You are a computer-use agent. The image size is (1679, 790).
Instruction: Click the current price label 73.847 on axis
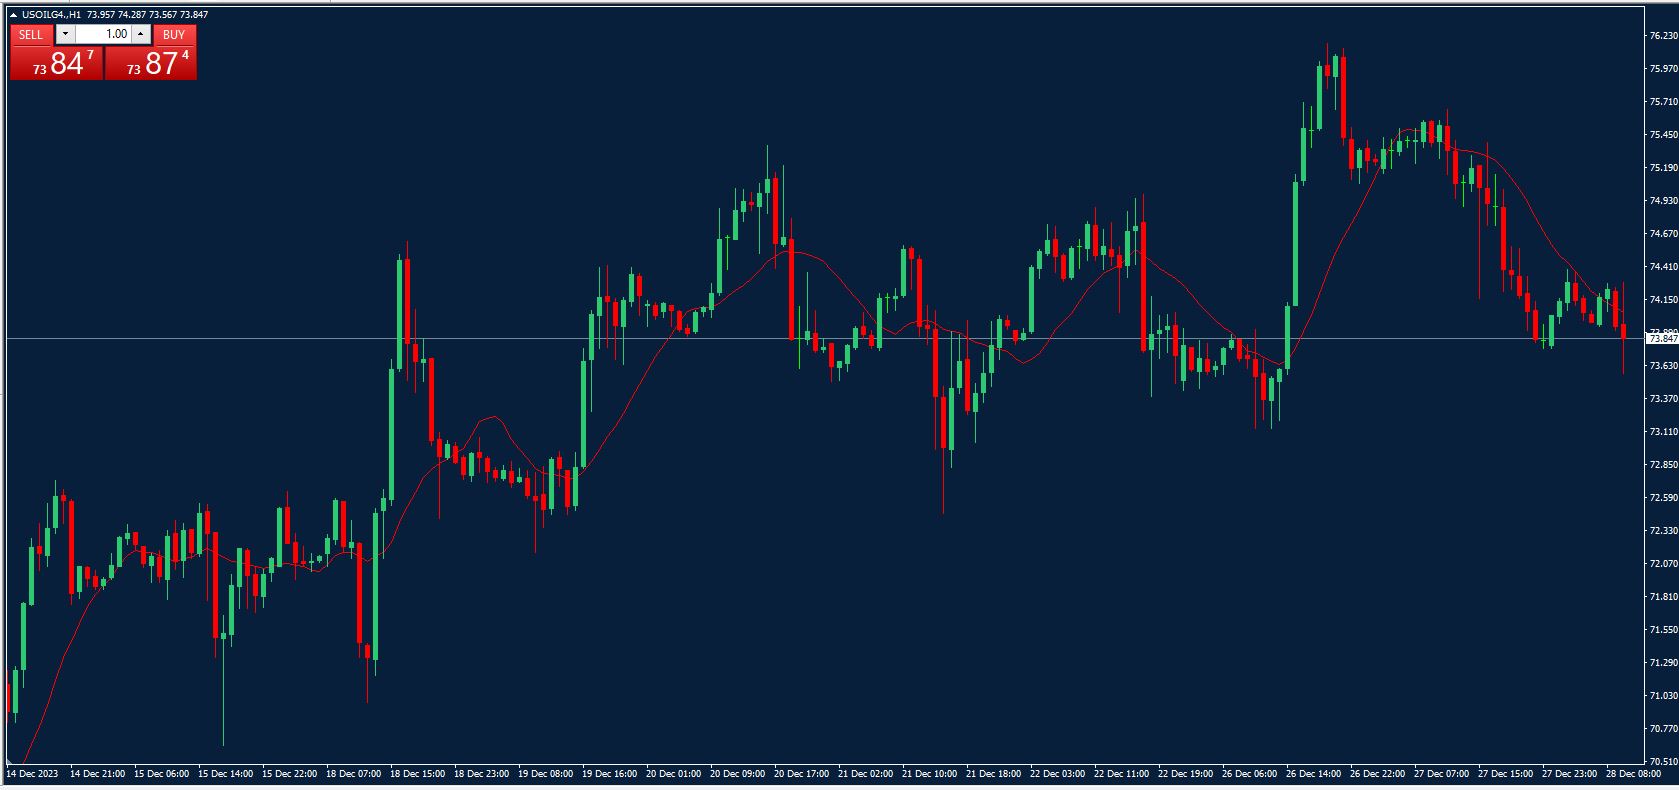1661,339
